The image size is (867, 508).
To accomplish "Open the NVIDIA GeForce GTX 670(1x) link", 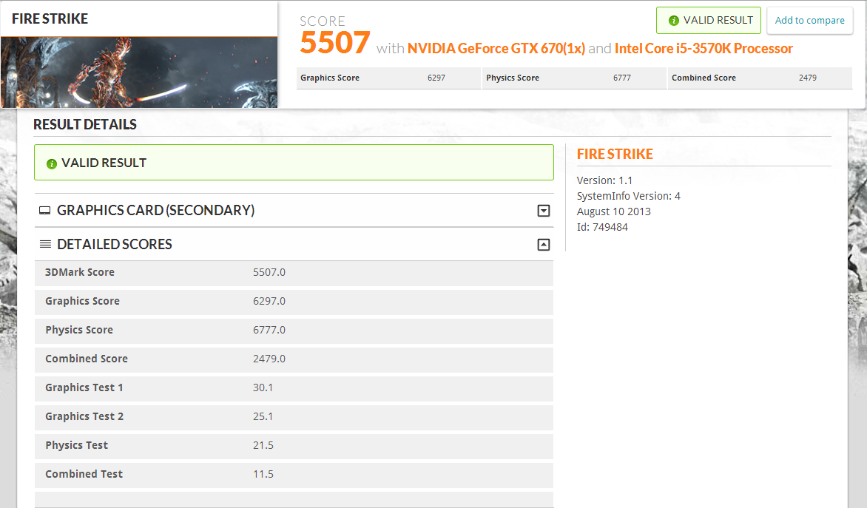I will (495, 48).
